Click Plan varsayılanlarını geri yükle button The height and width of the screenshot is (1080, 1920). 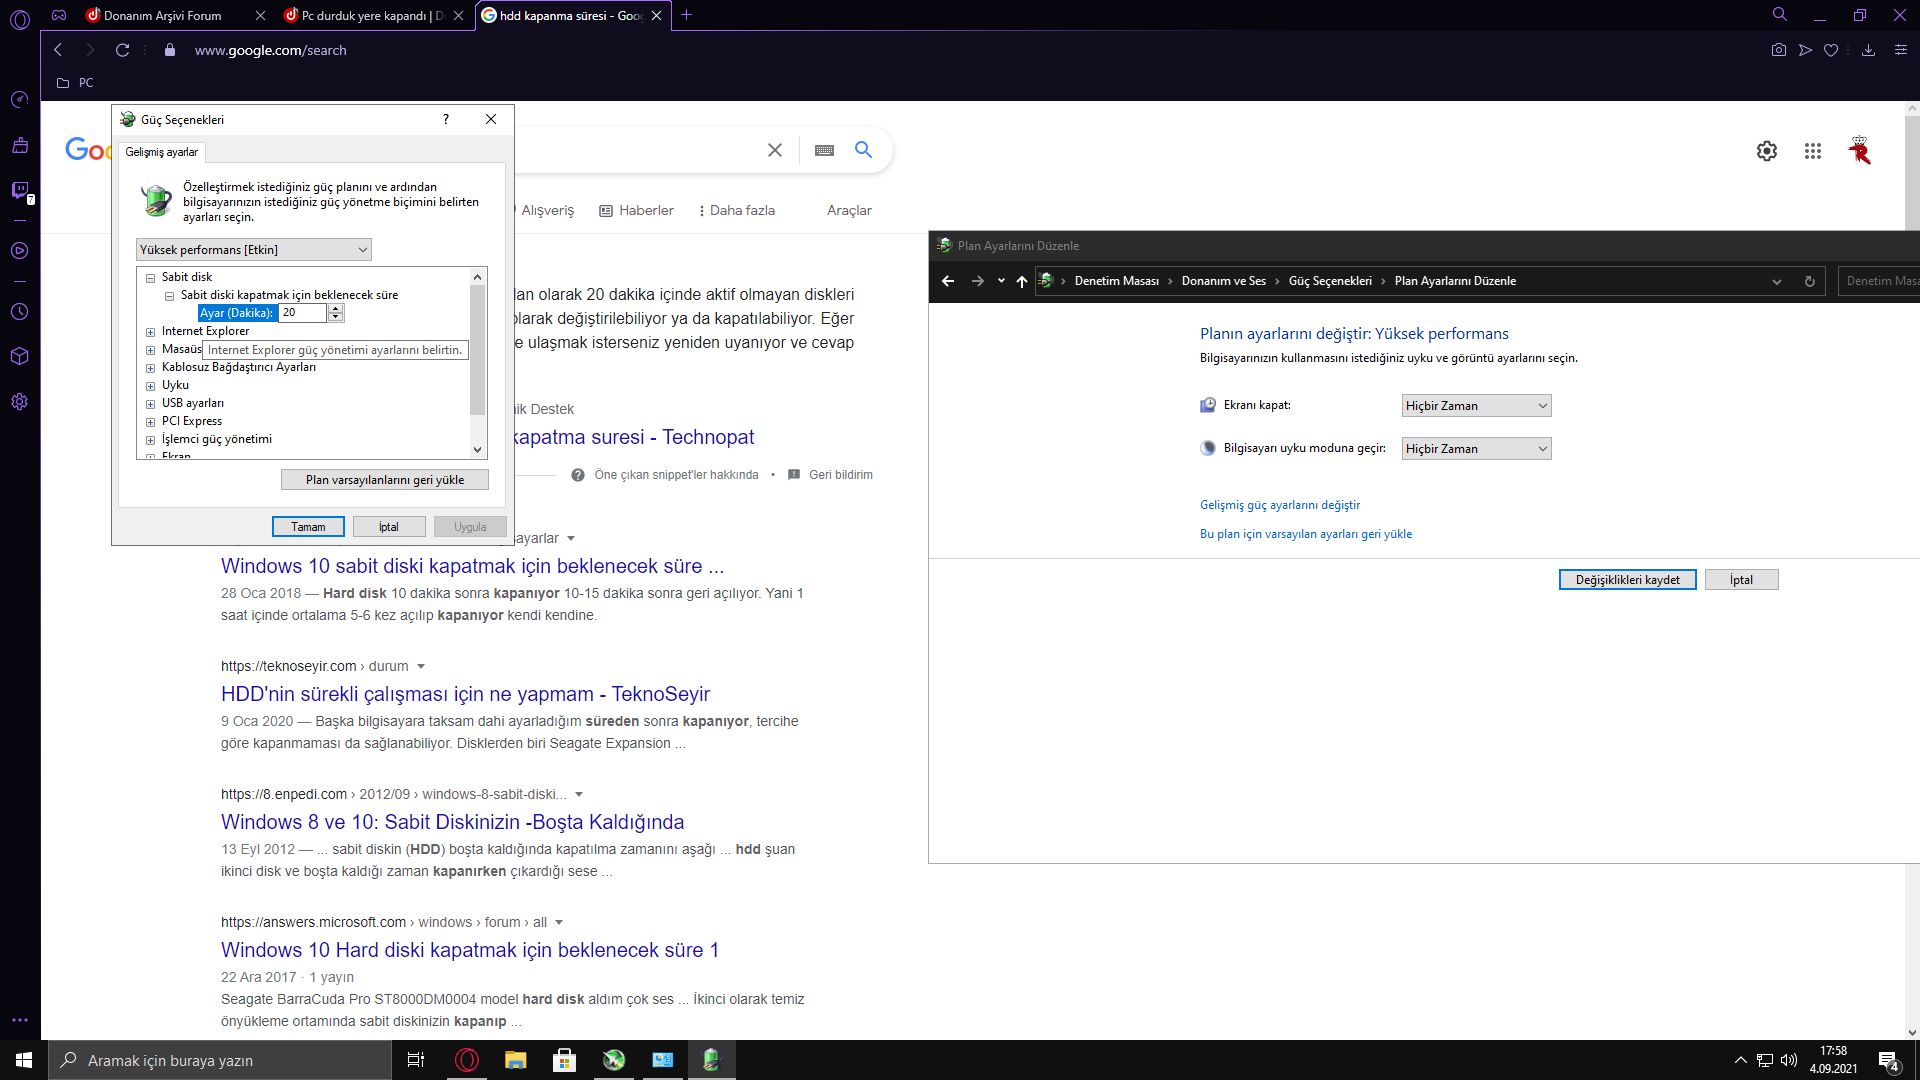pyautogui.click(x=384, y=480)
